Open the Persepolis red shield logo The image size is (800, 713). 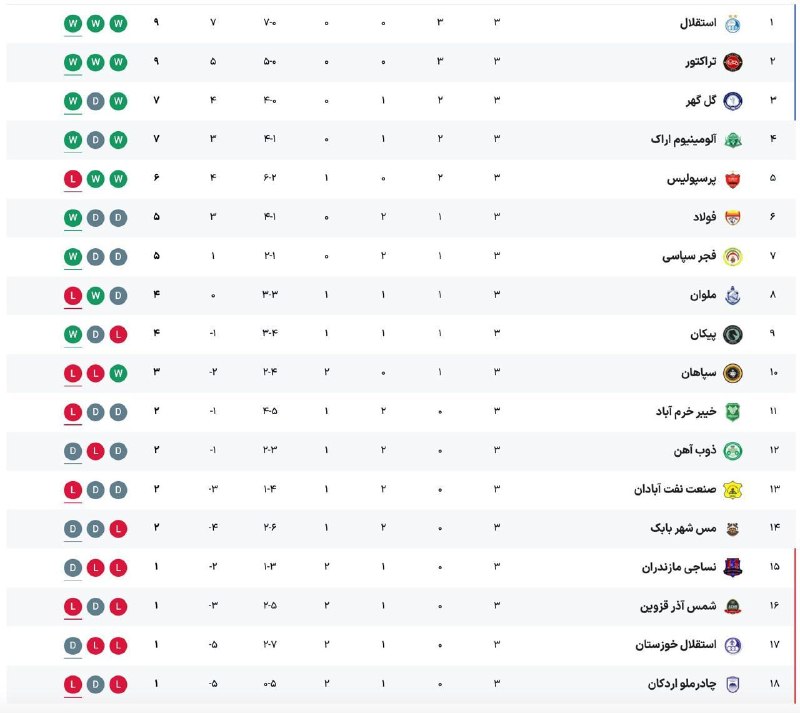click(x=733, y=179)
